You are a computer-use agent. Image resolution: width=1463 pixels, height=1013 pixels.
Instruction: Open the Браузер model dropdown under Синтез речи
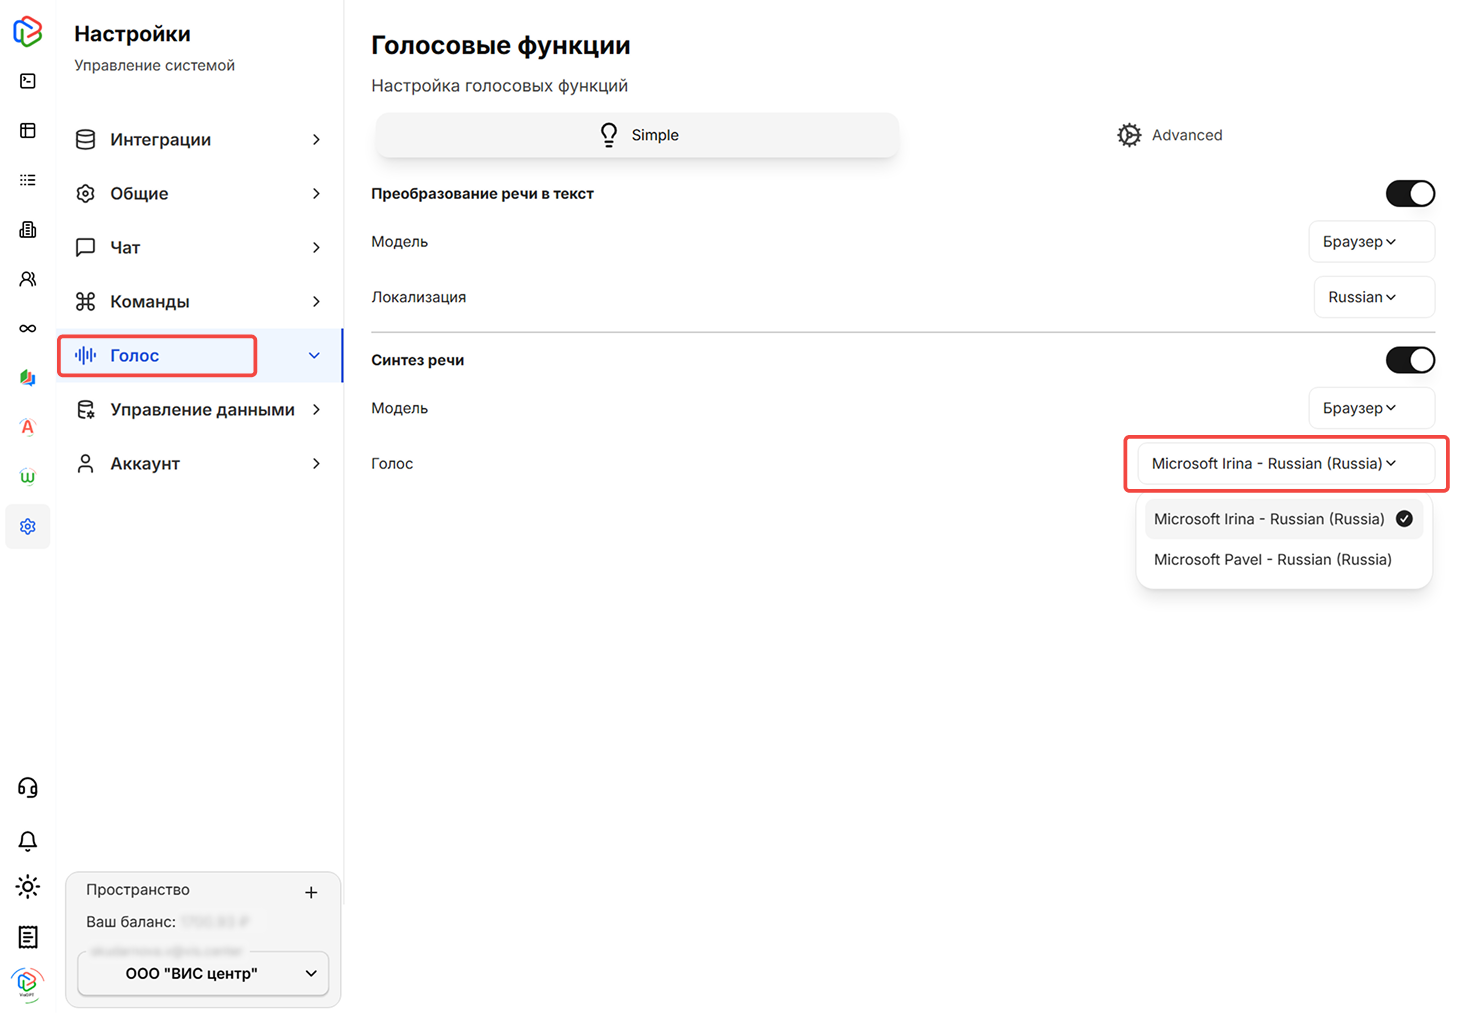(x=1371, y=407)
